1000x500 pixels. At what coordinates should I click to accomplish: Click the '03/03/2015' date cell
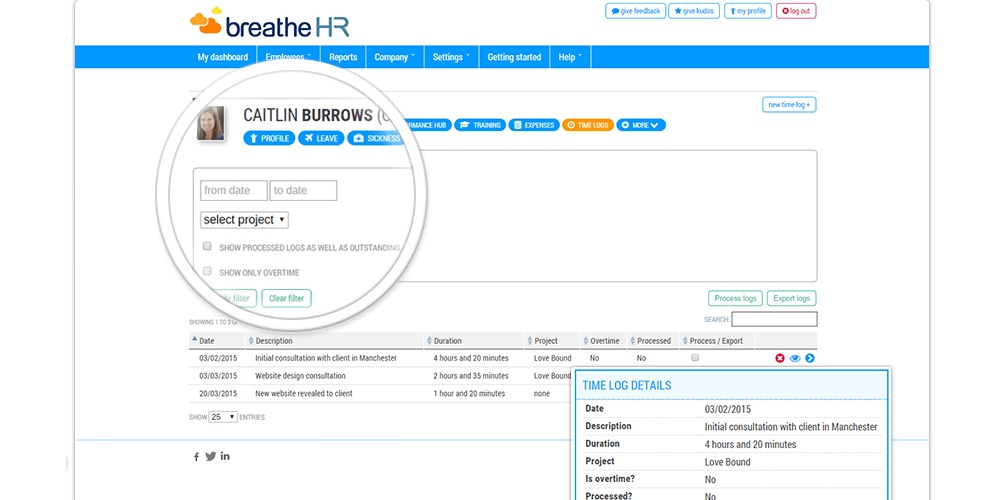(218, 376)
